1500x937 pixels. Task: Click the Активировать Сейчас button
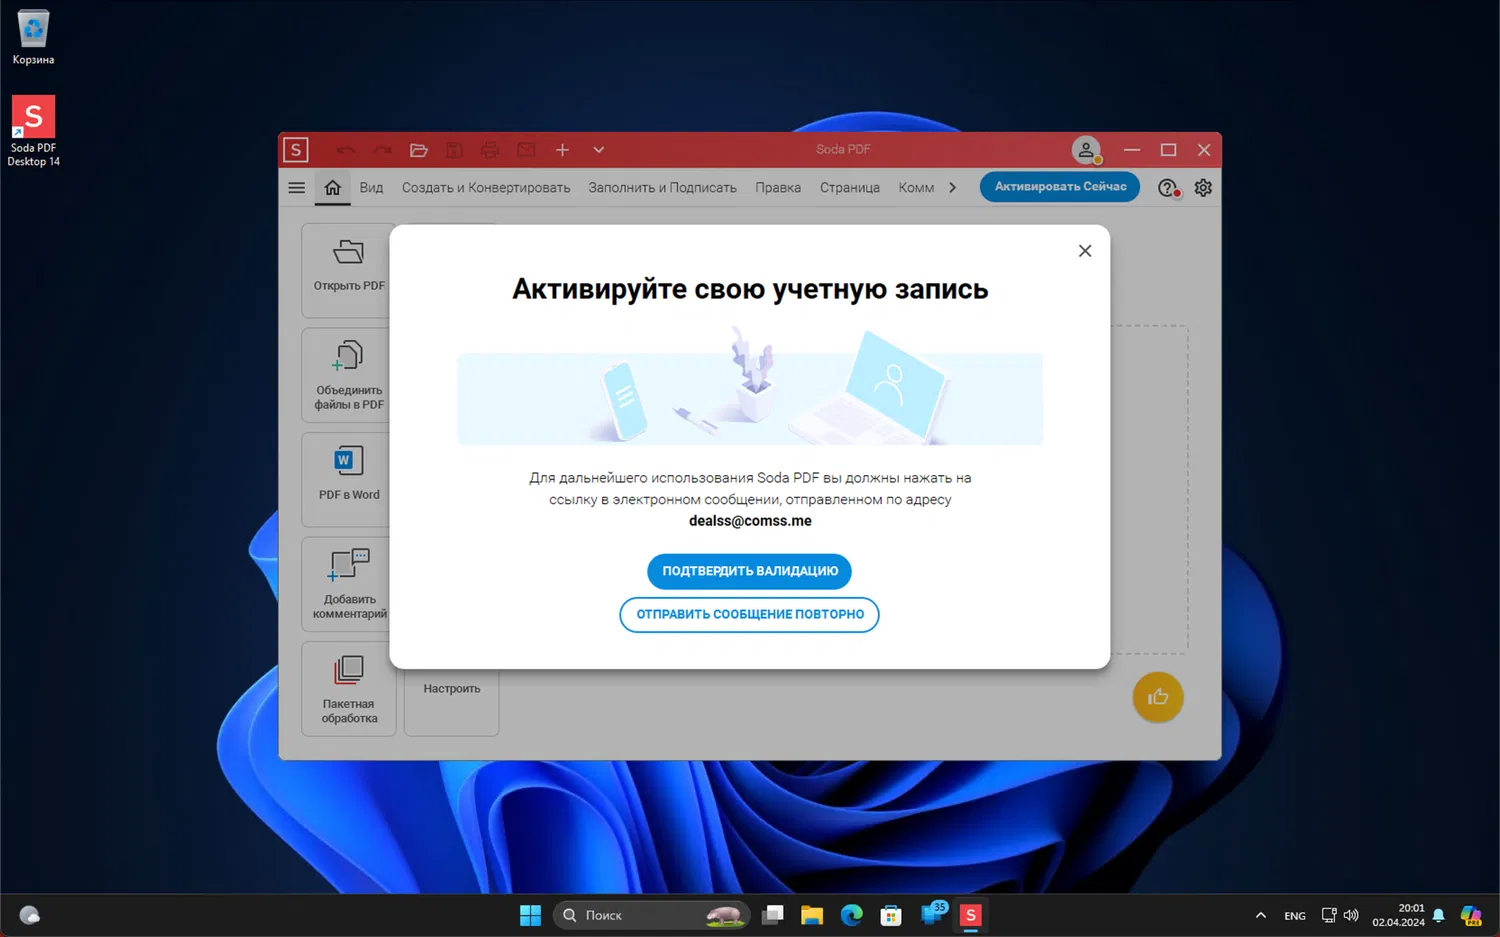click(x=1060, y=187)
